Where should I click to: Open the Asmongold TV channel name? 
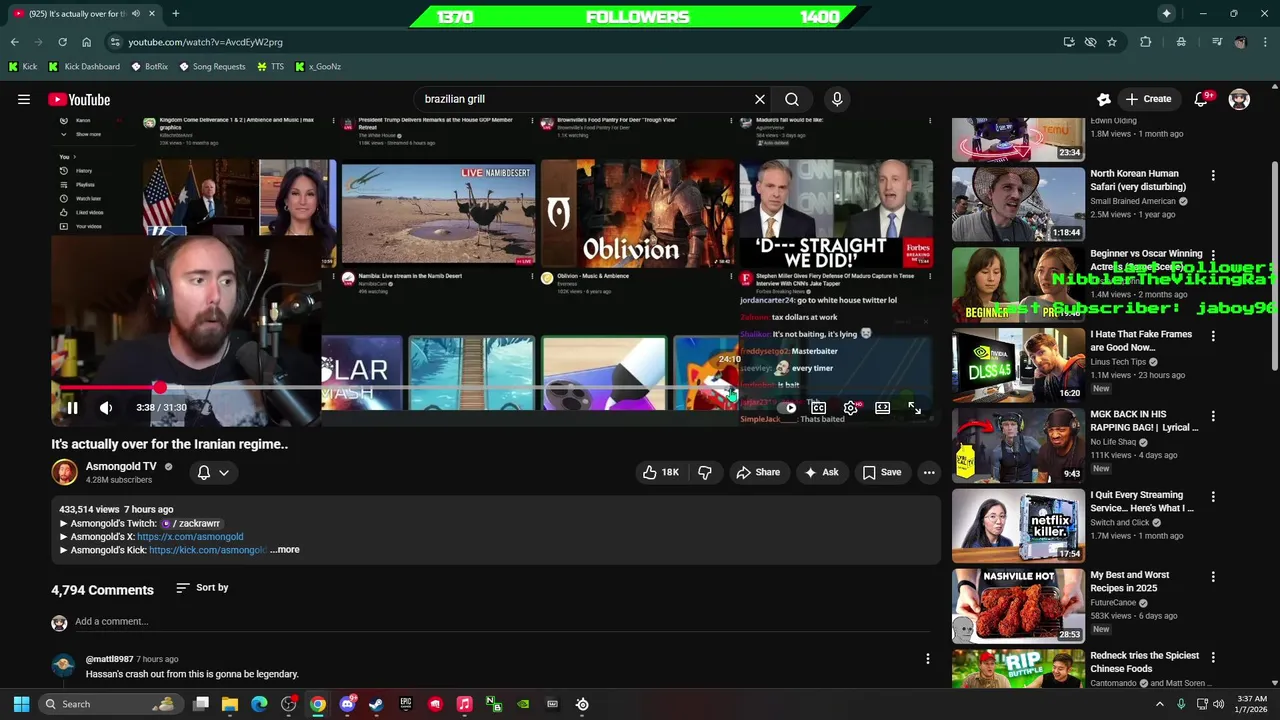tap(121, 466)
